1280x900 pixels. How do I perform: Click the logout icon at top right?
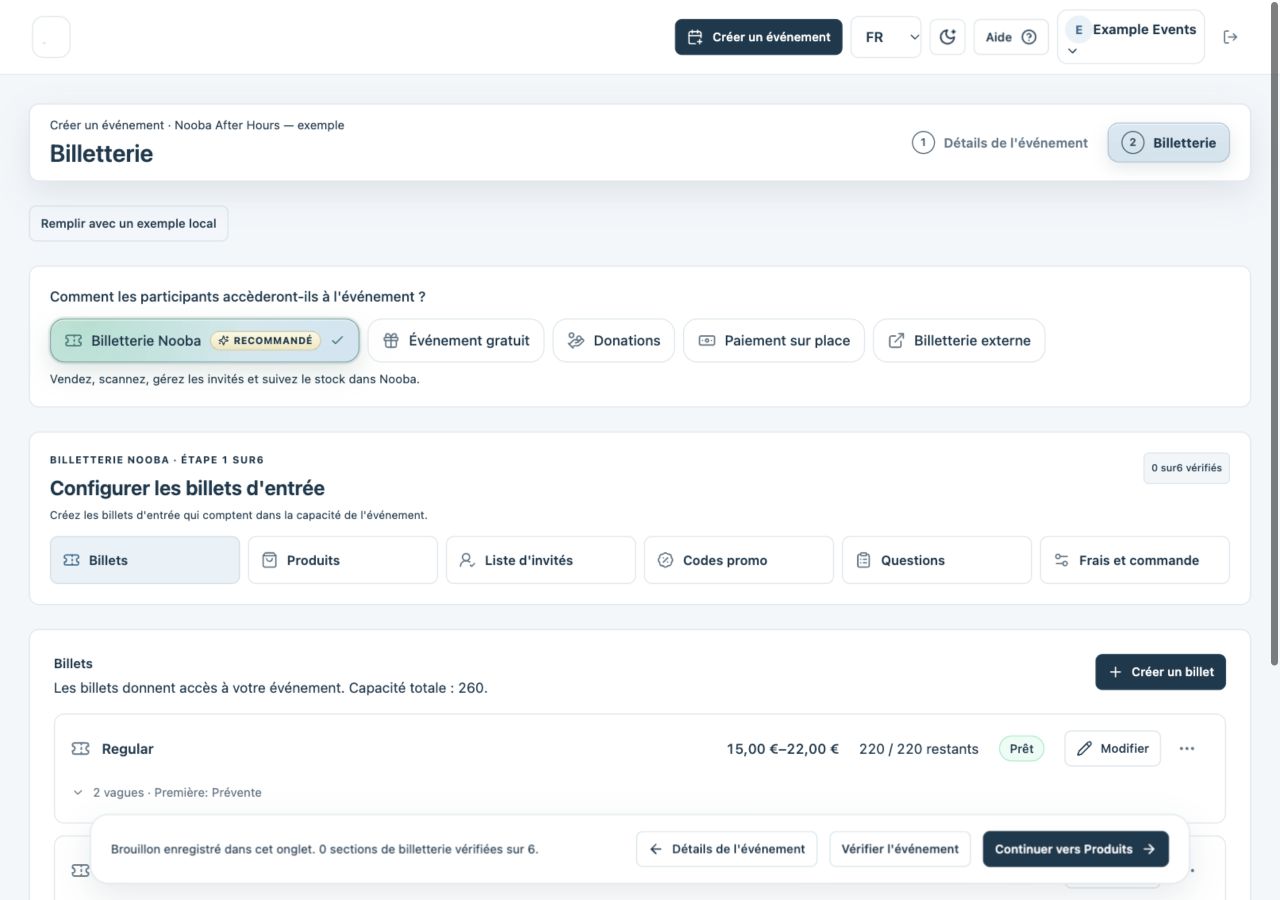click(1230, 37)
